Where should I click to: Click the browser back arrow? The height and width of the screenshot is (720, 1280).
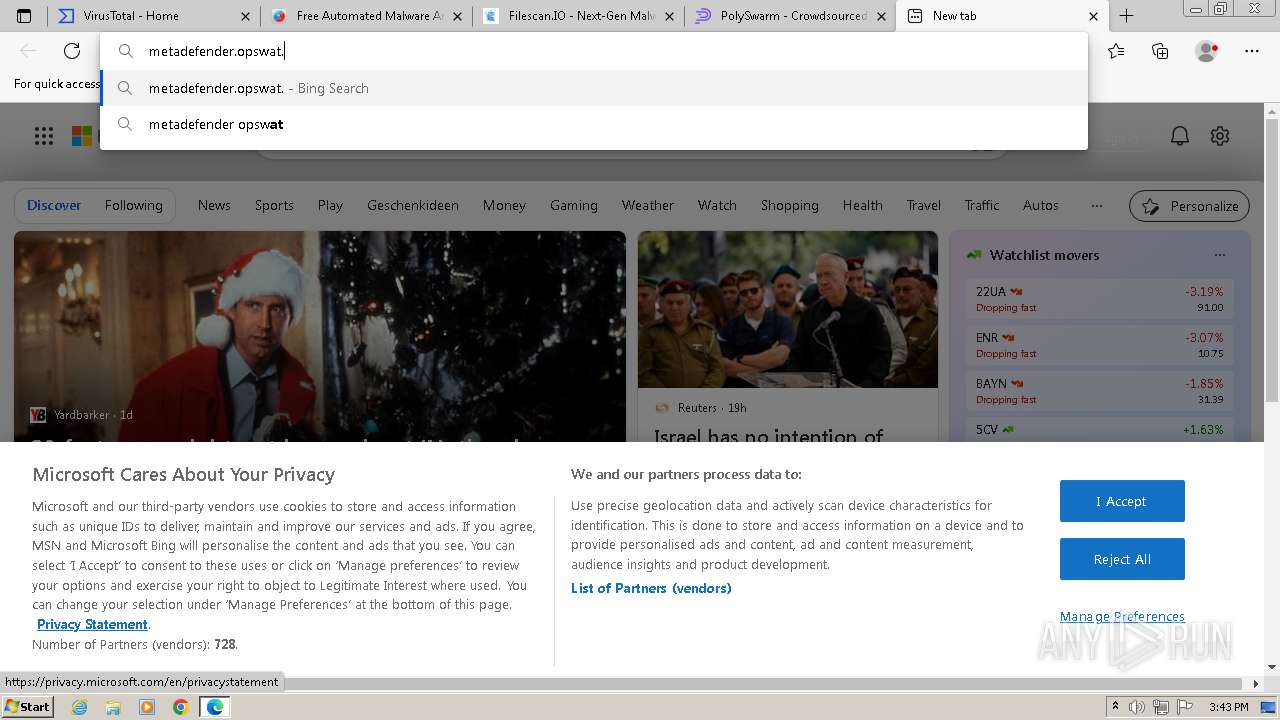click(x=28, y=51)
